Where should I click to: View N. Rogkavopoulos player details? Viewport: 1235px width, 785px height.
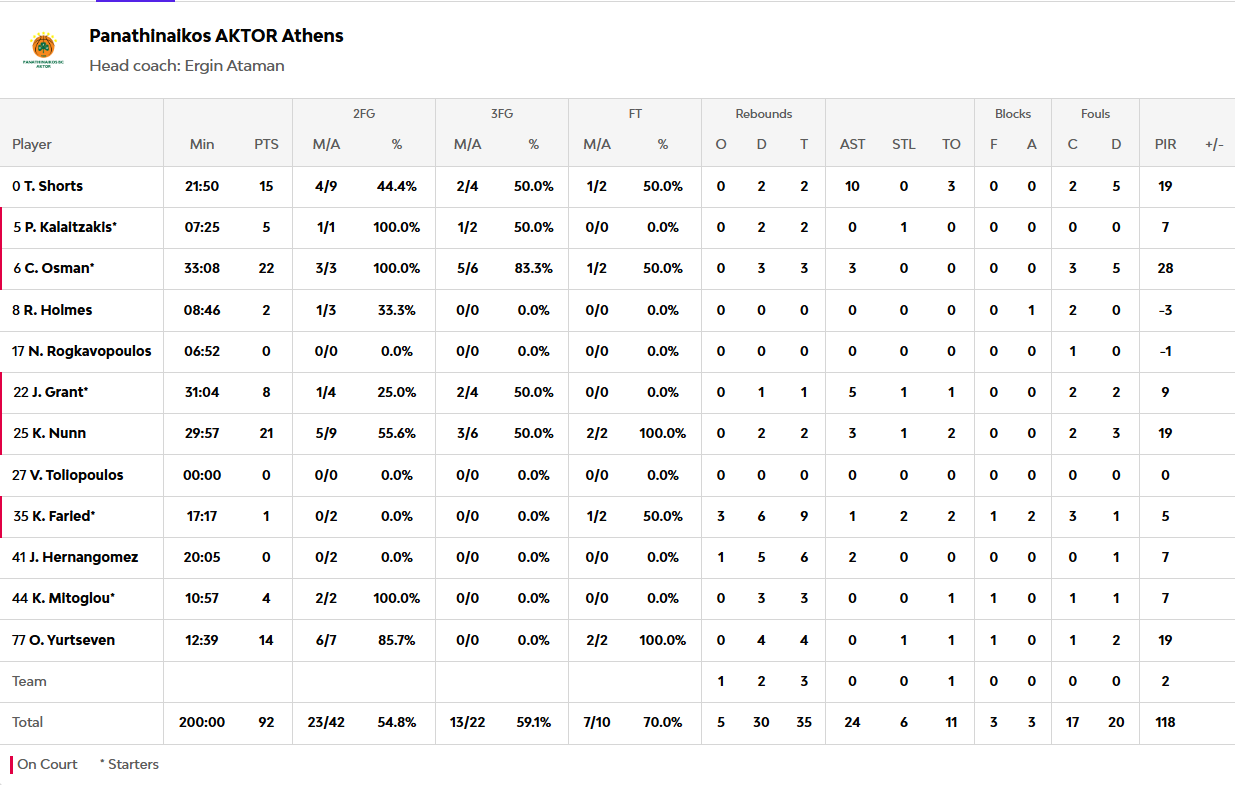pyautogui.click(x=87, y=351)
